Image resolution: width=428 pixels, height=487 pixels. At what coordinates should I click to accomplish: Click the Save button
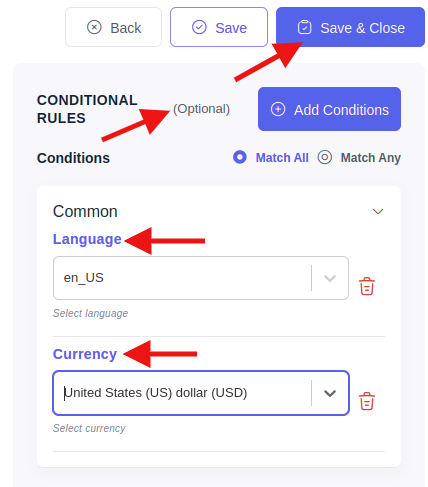coord(219,27)
